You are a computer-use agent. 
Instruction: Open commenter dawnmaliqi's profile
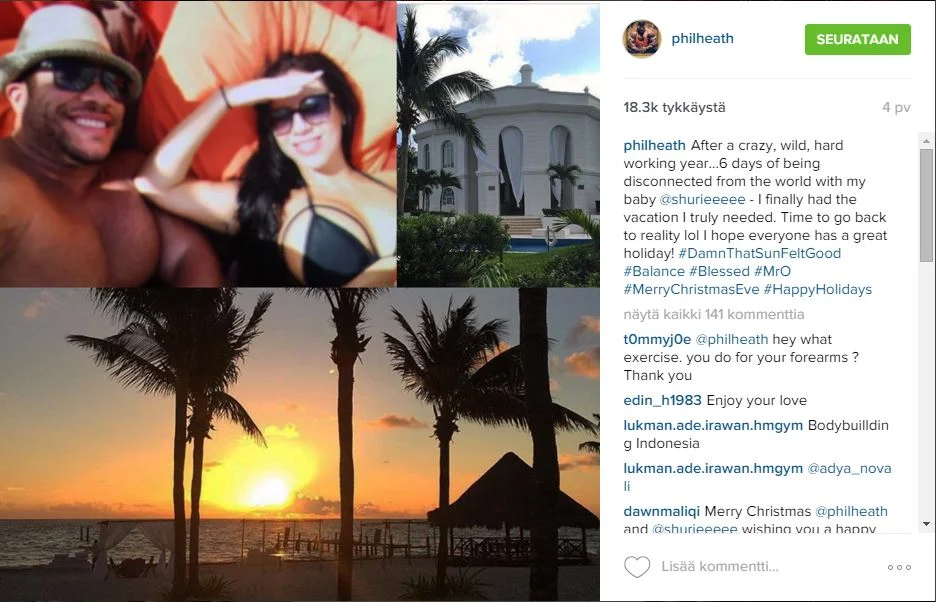click(661, 512)
